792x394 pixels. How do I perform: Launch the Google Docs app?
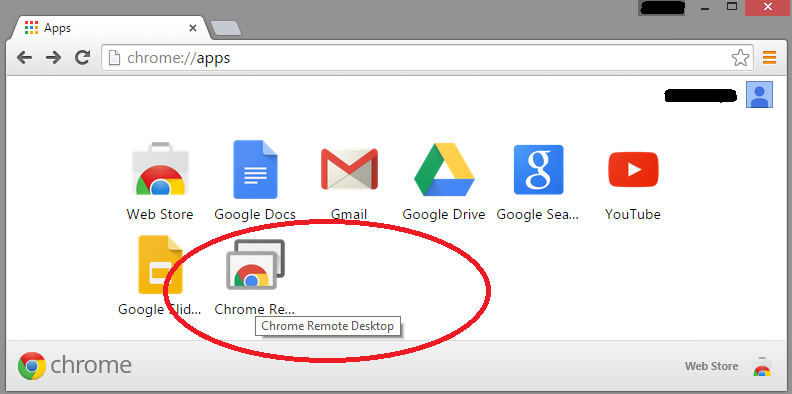[x=255, y=169]
